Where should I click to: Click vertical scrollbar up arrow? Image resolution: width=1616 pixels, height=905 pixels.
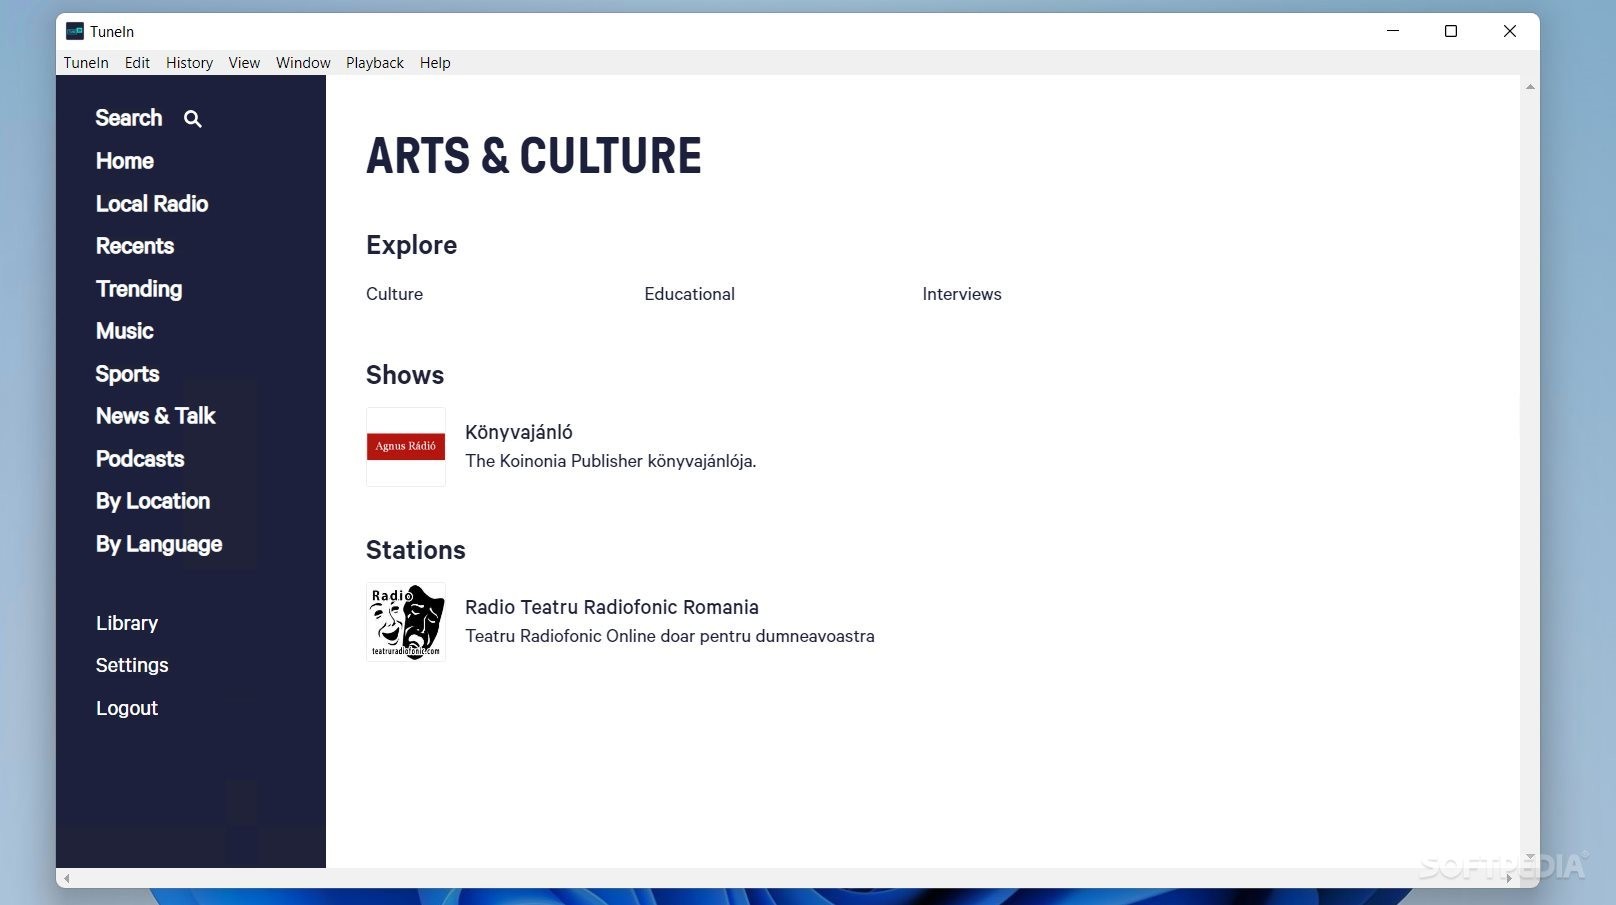coord(1530,87)
